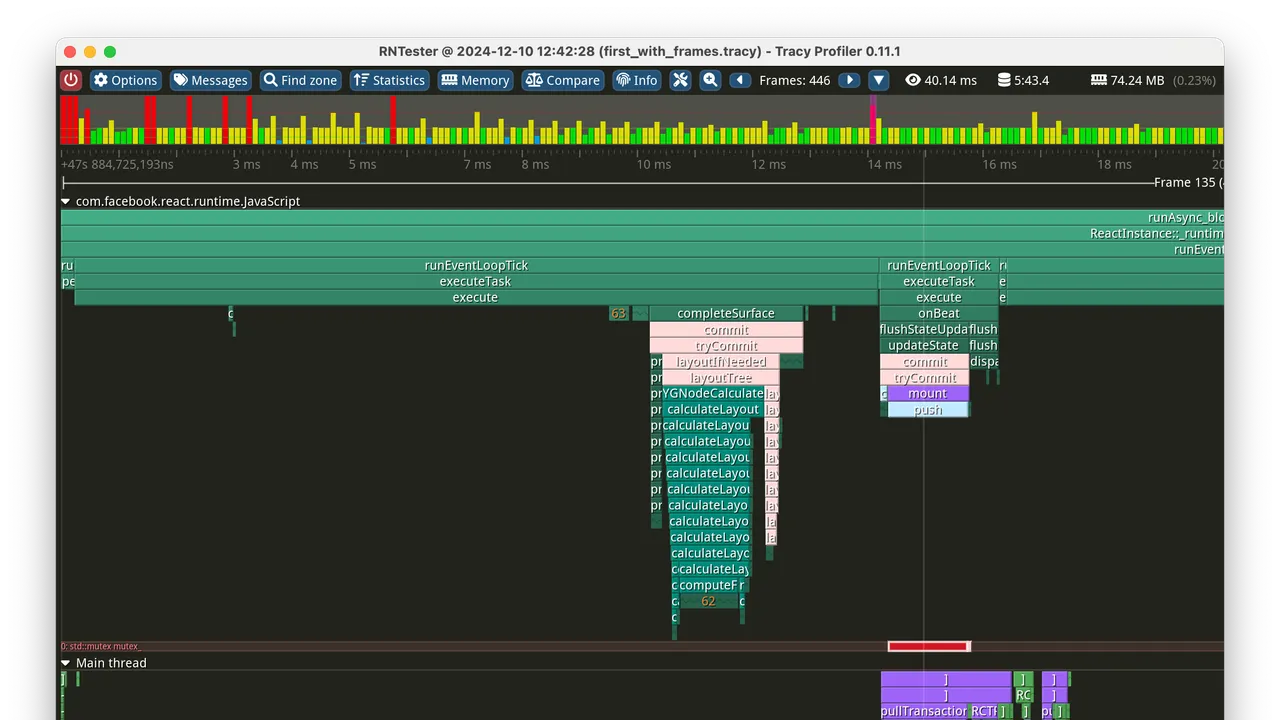Viewport: 1280px width, 720px height.
Task: Open the Info window
Action: pyautogui.click(x=636, y=80)
